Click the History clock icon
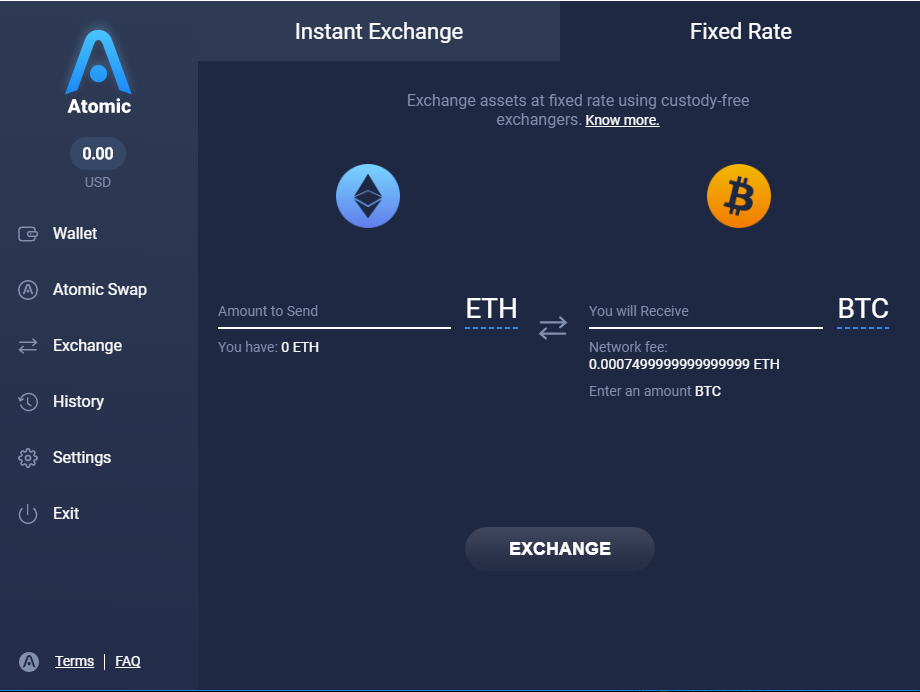The width and height of the screenshot is (920, 692). pyautogui.click(x=28, y=402)
